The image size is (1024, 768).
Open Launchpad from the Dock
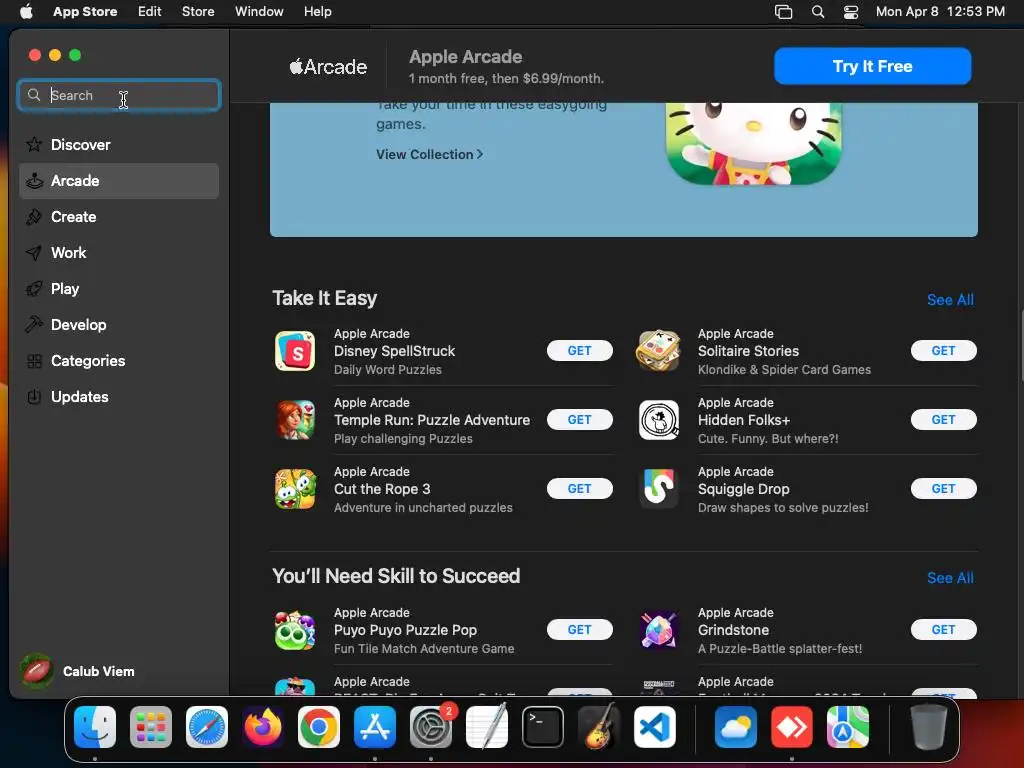click(151, 727)
